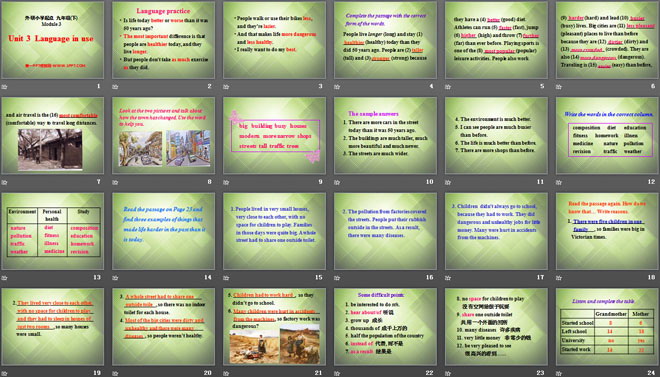Click the animation star icon below slide 11
Viewport: 660px width, 377px height.
(448, 183)
